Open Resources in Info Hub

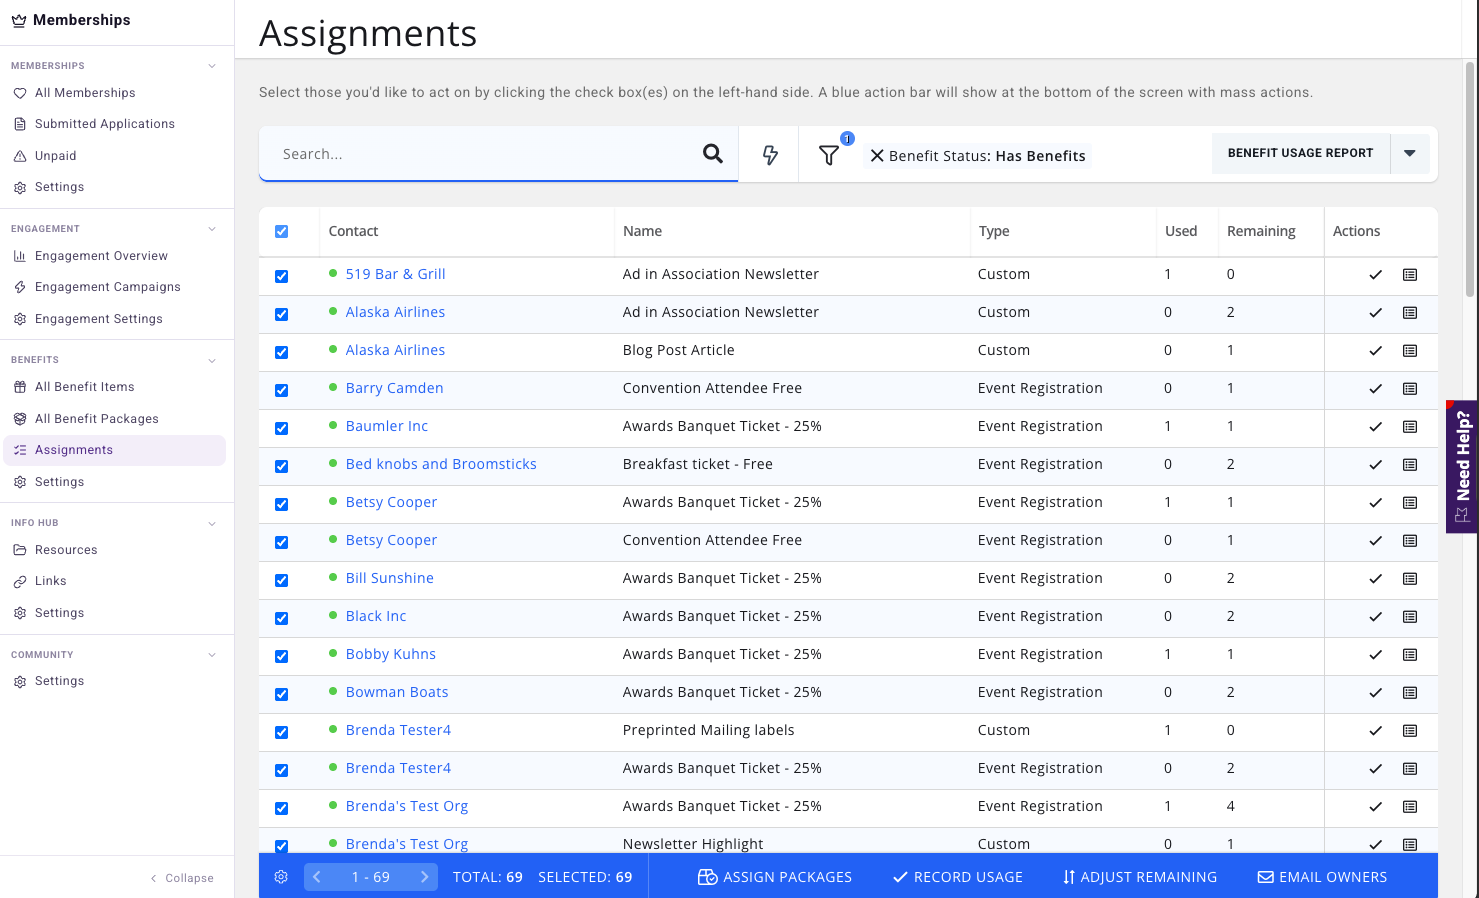pos(66,550)
